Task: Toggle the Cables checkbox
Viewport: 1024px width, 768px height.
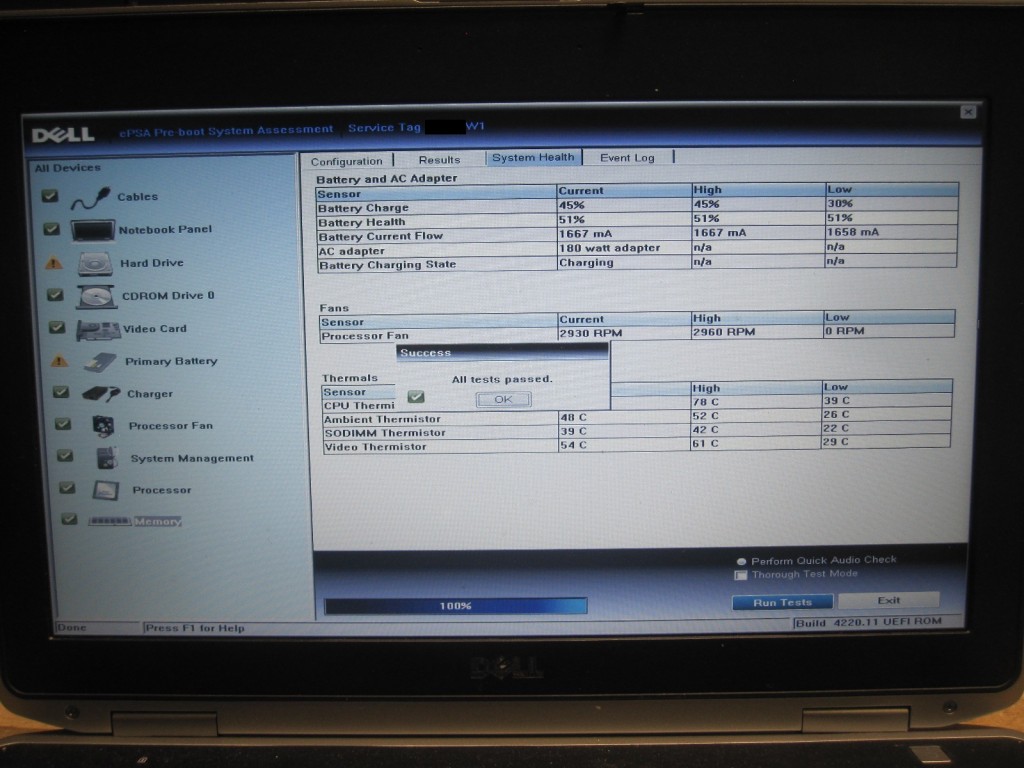Action: (x=50, y=196)
